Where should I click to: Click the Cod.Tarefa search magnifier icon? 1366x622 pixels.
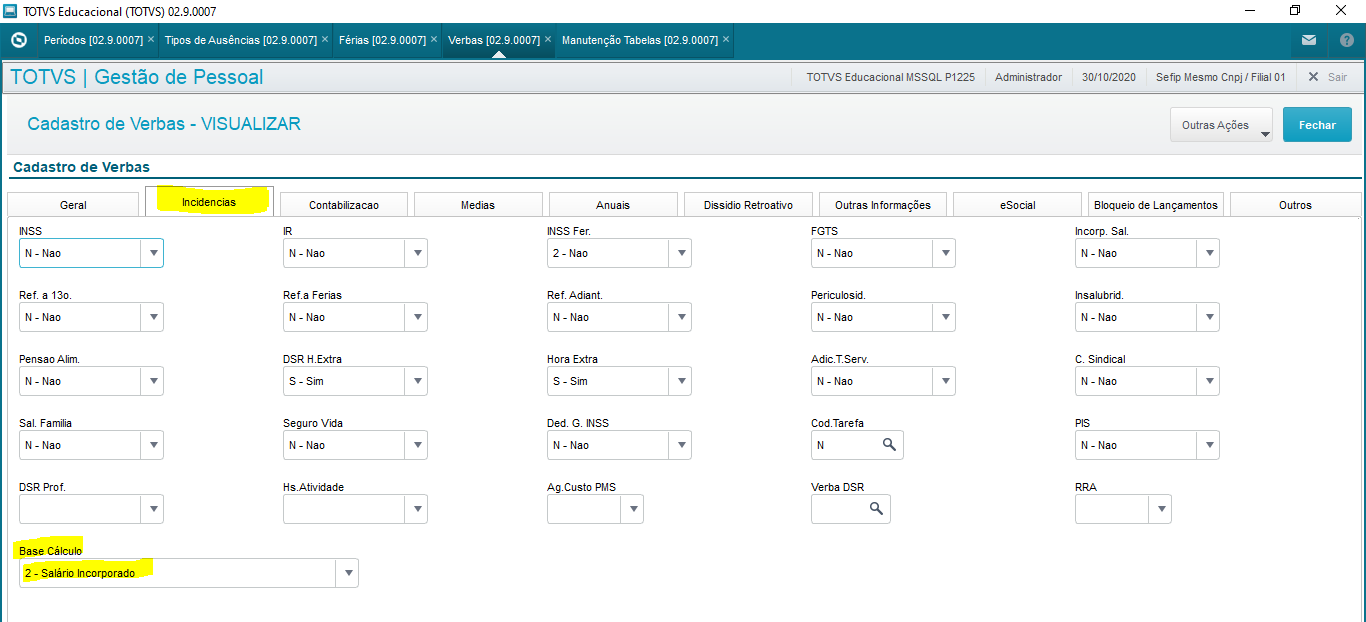889,445
